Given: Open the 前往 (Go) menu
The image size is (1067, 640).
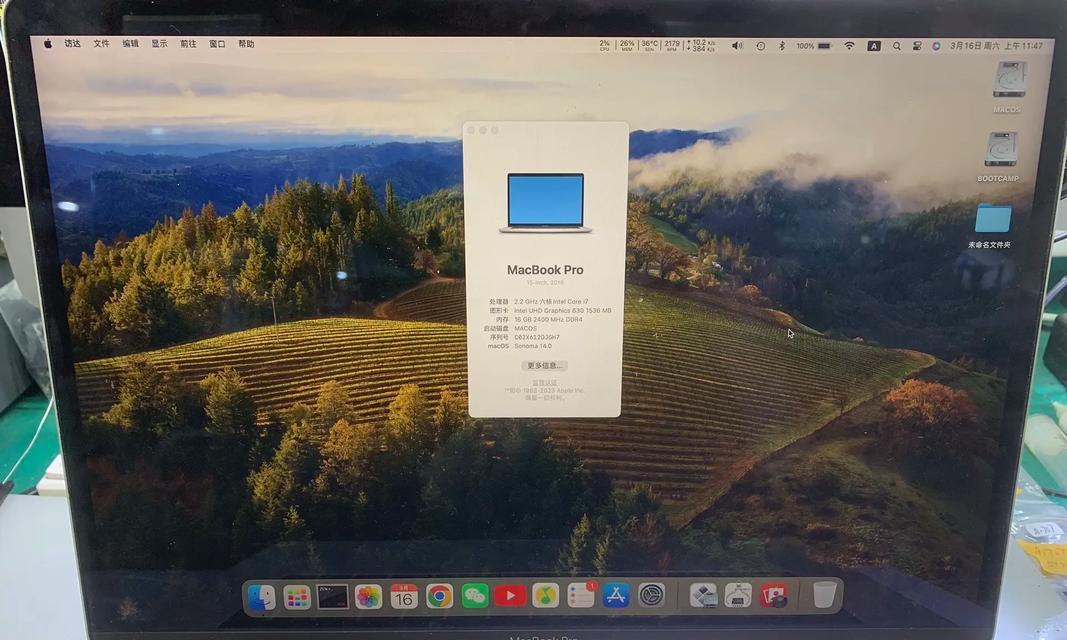Looking at the screenshot, I should [188, 44].
